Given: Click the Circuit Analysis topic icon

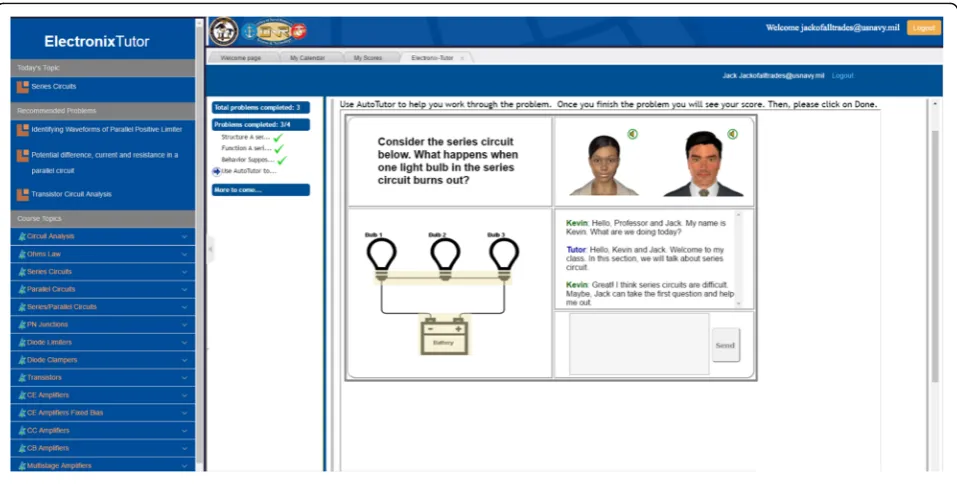Looking at the screenshot, I should [x=22, y=236].
